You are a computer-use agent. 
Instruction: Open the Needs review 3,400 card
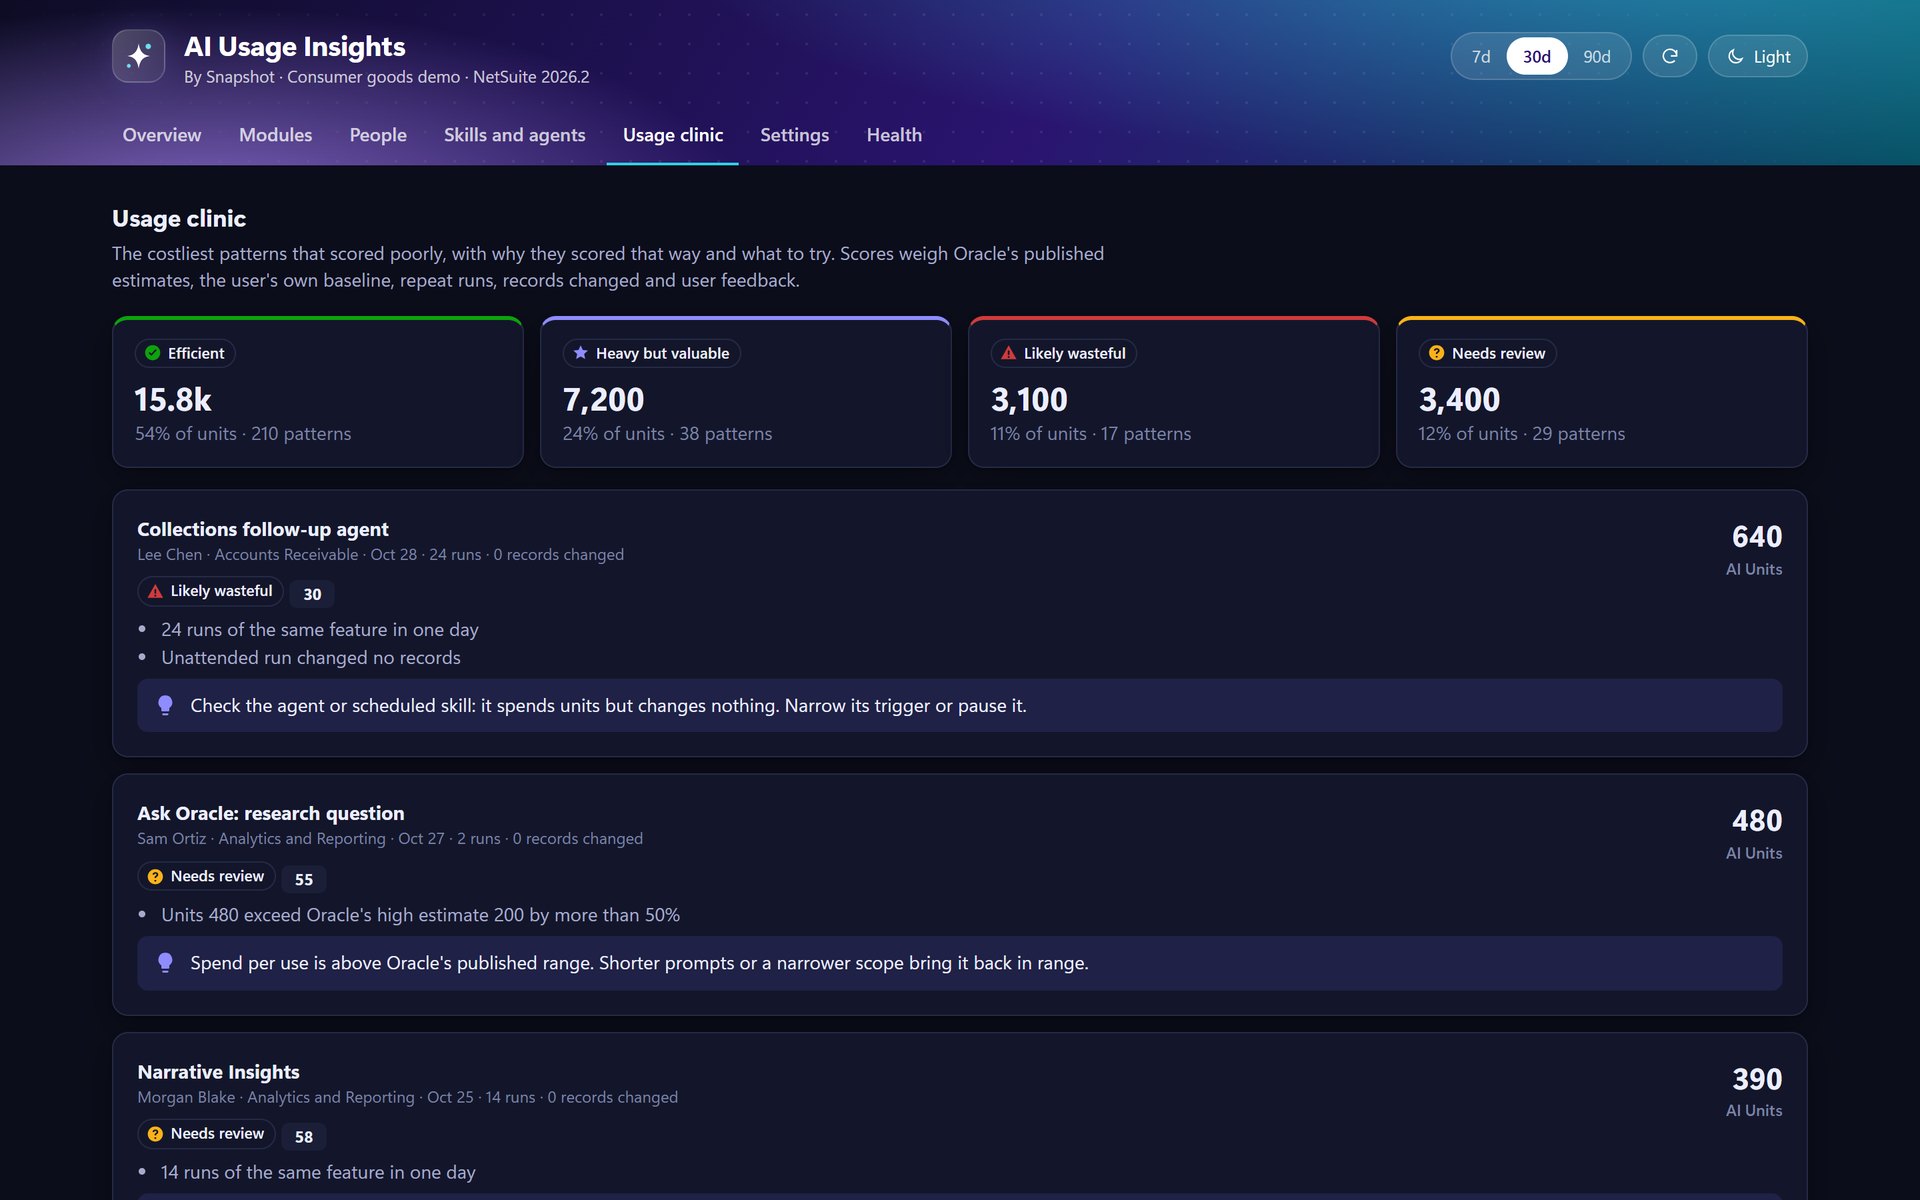tap(1601, 392)
